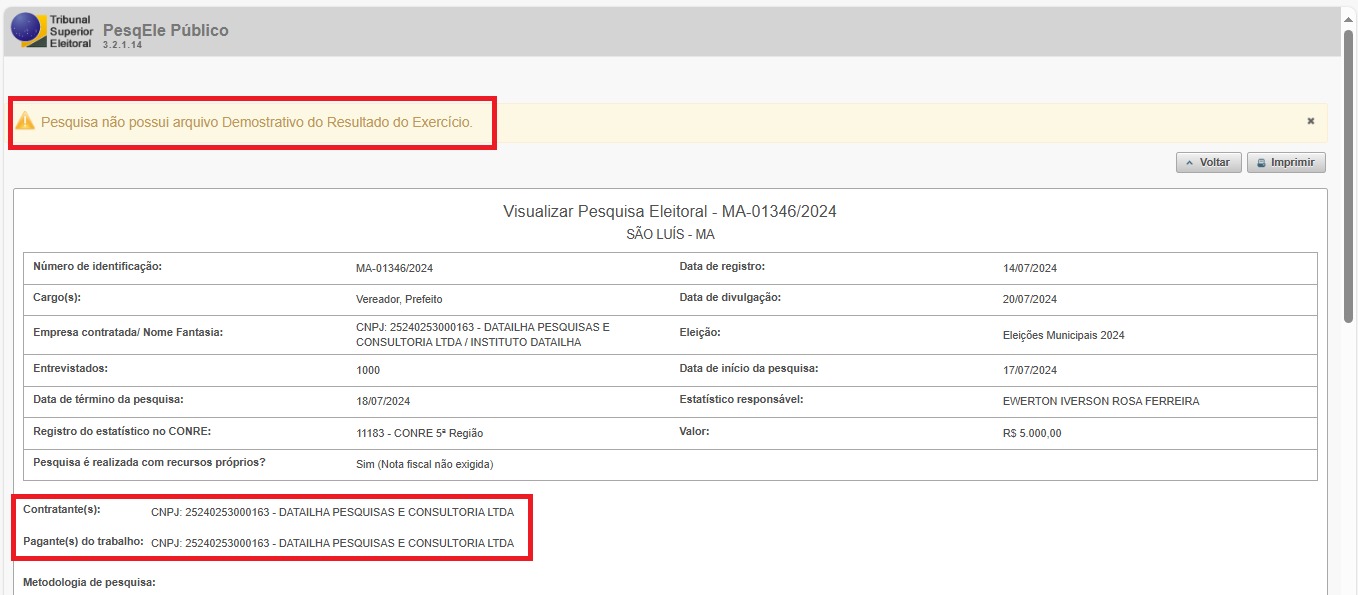The width and height of the screenshot is (1358, 595).
Task: Click the research start date 17/07/2024
Action: (x=1030, y=370)
